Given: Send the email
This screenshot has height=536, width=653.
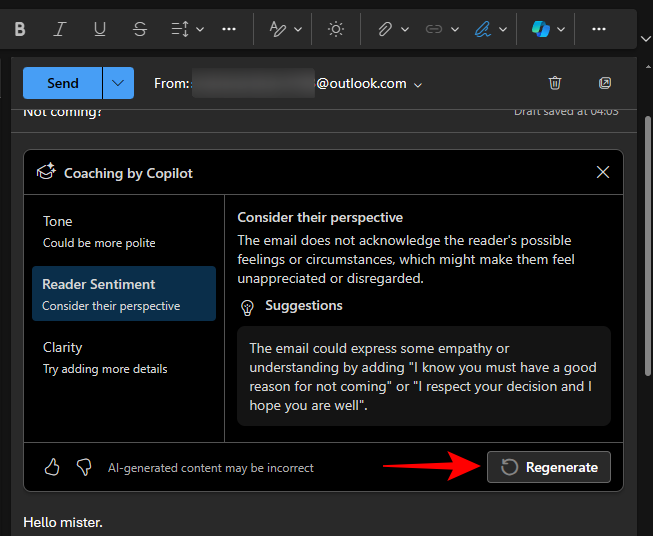Looking at the screenshot, I should 62,83.
